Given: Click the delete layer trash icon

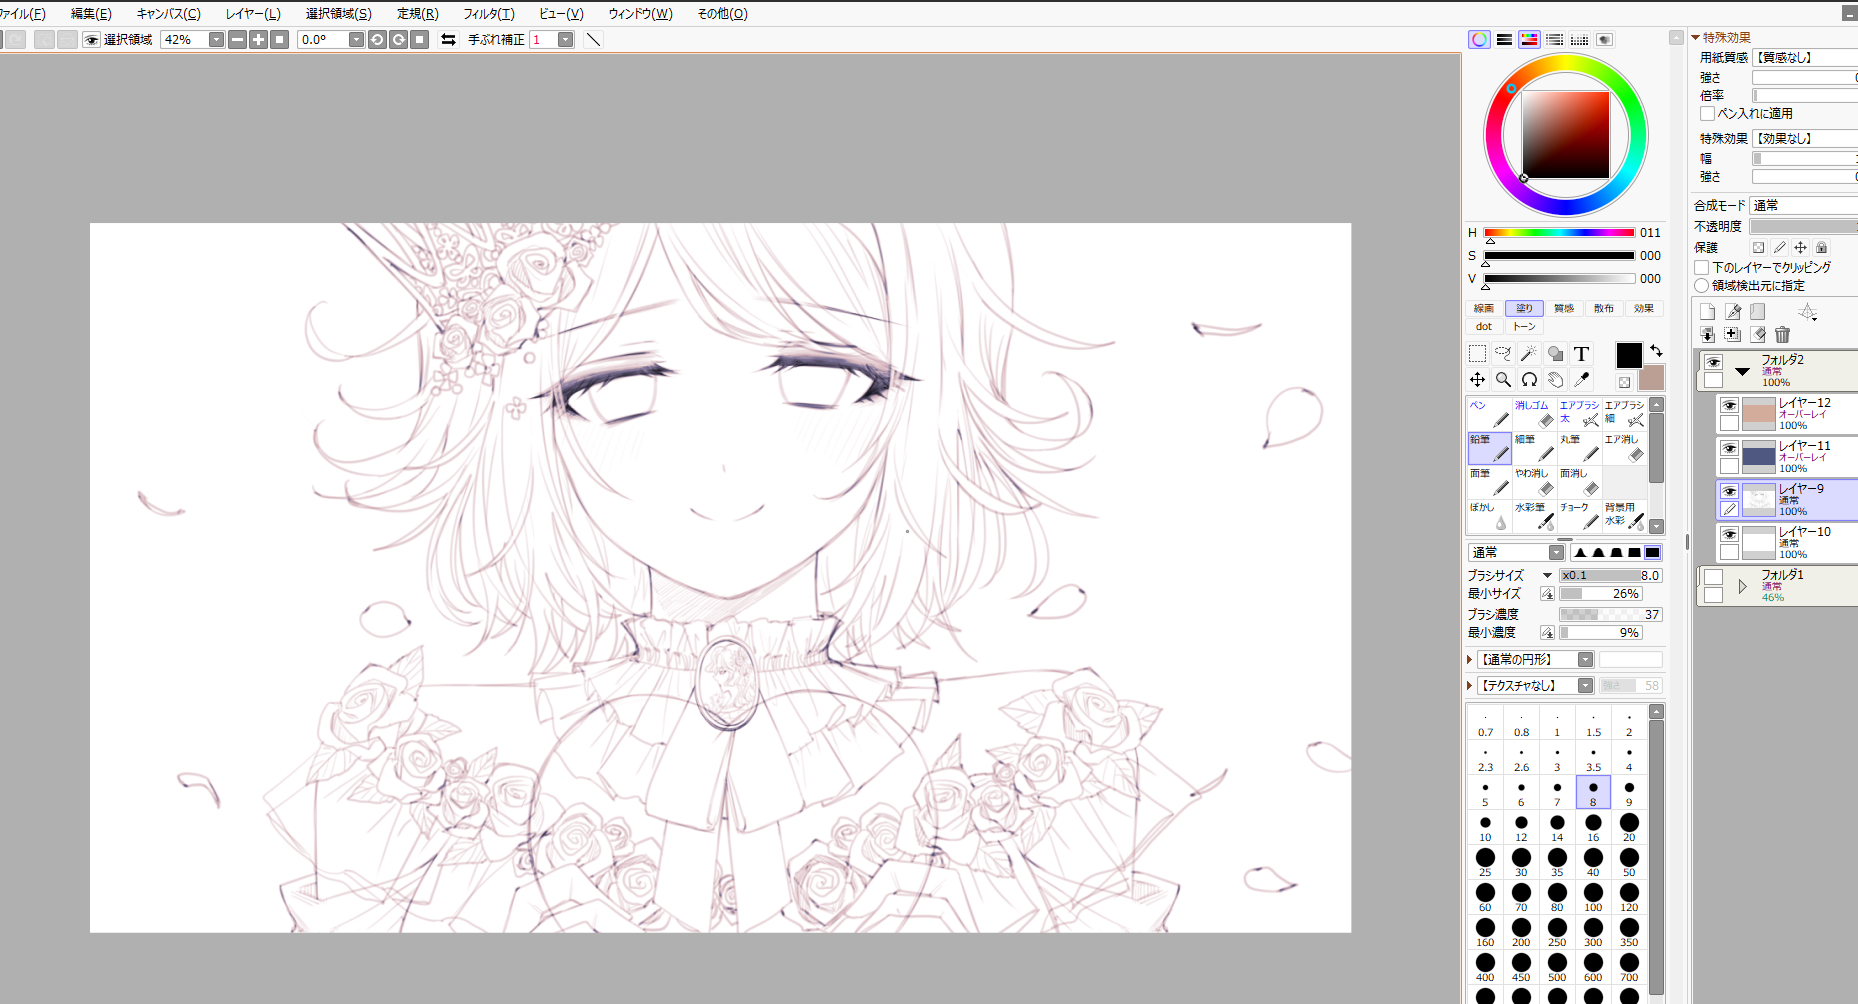Looking at the screenshot, I should click(x=1782, y=335).
